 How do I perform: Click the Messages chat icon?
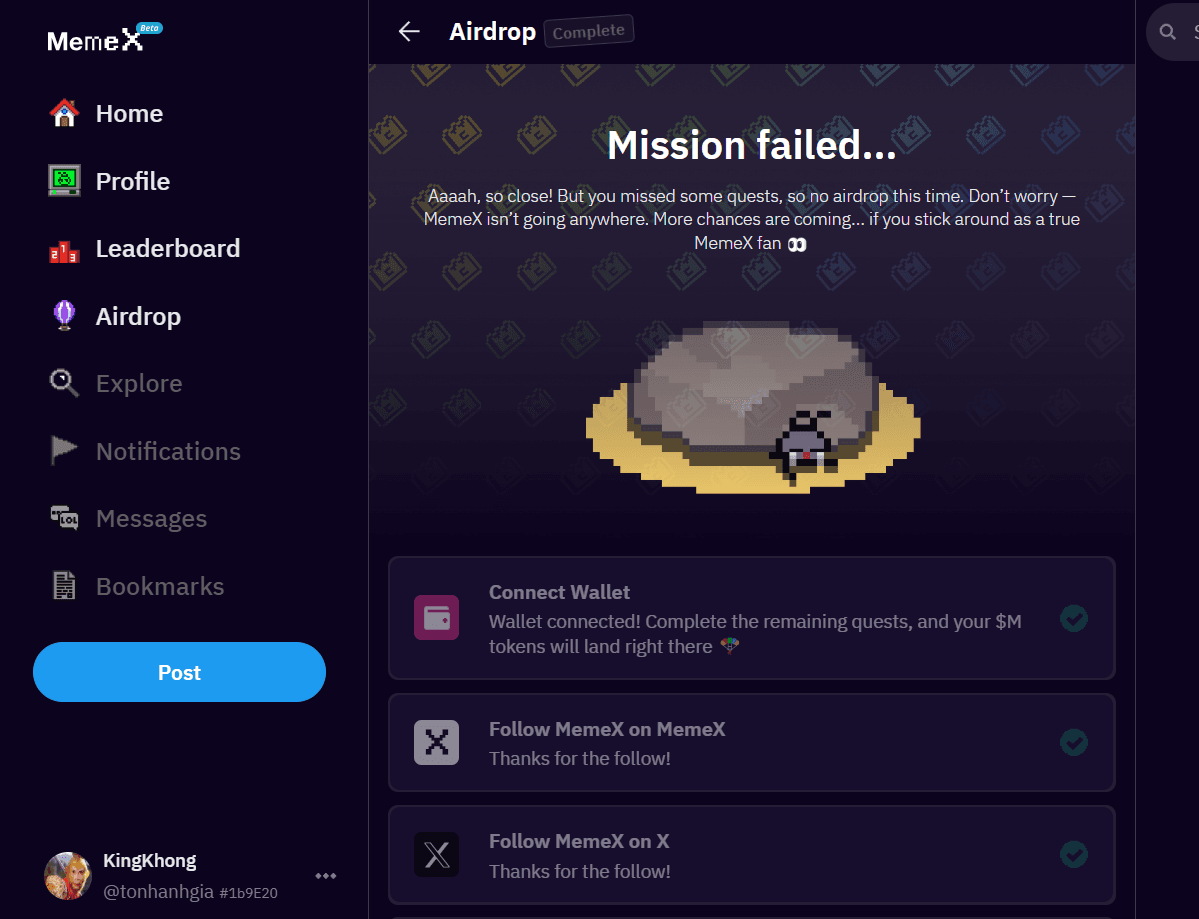[64, 518]
